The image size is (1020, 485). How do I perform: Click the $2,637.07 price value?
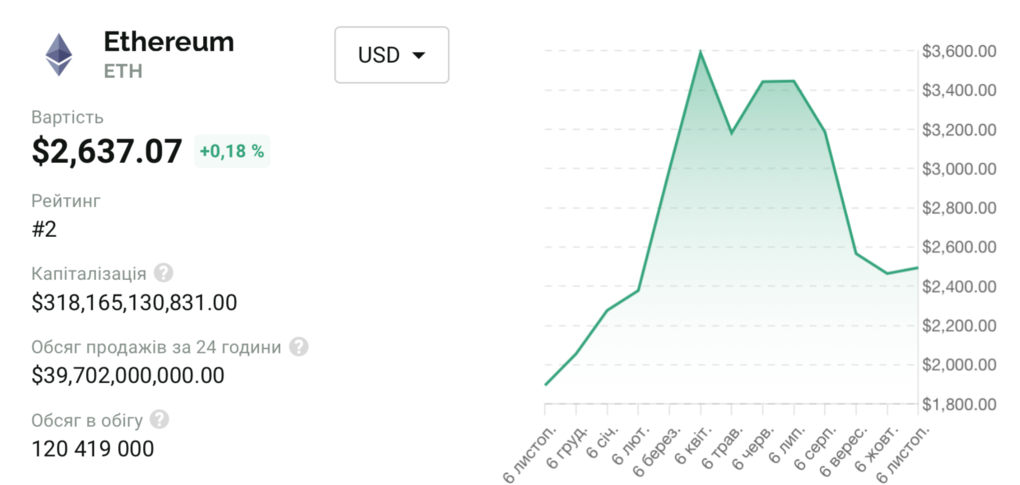click(x=107, y=151)
